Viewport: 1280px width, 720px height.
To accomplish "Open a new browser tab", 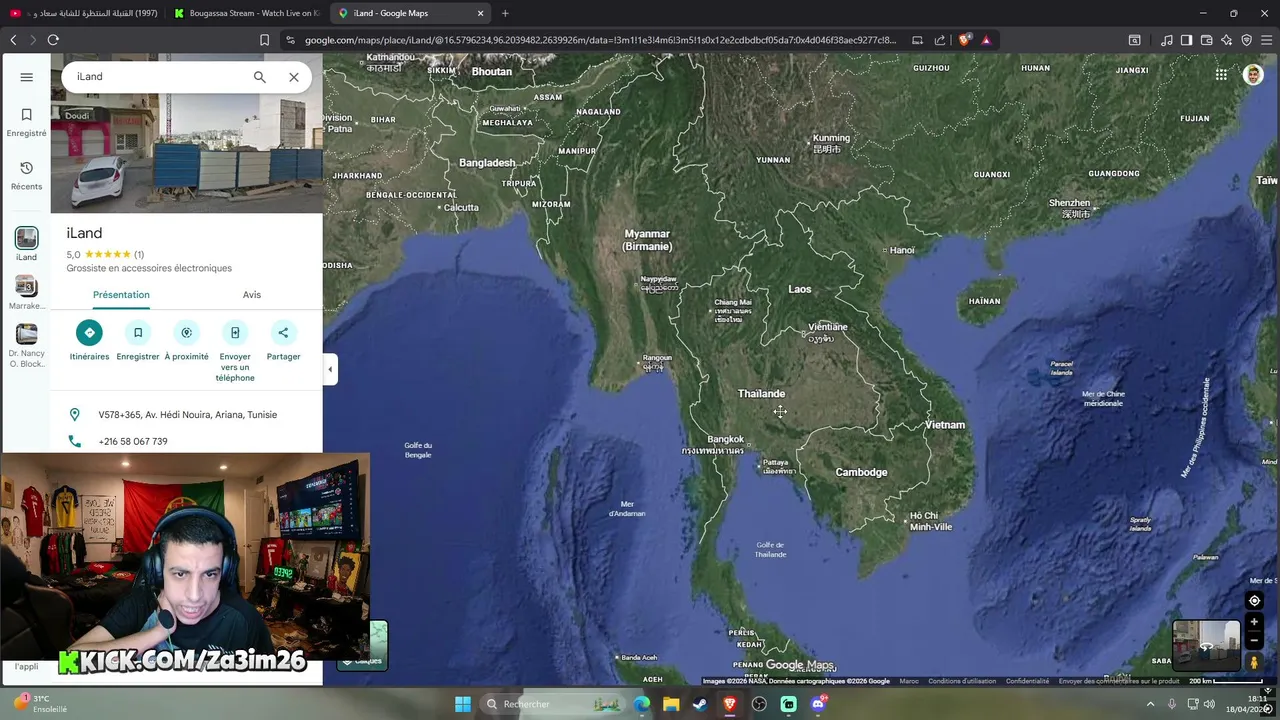I will point(505,13).
